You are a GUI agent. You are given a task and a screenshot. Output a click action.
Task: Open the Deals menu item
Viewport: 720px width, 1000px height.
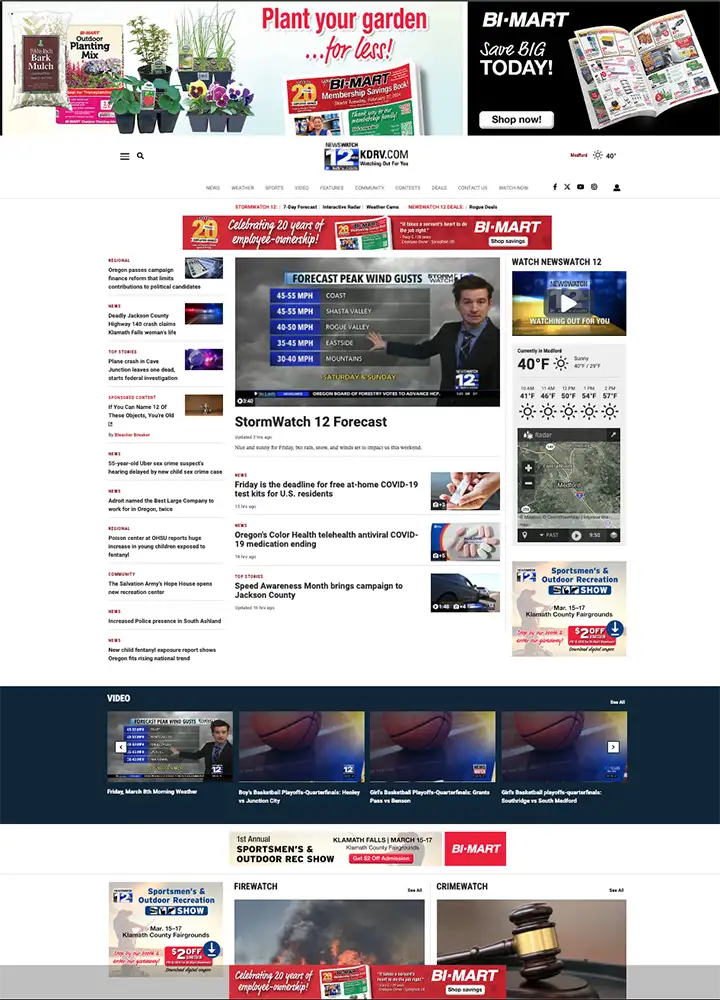[x=439, y=188]
